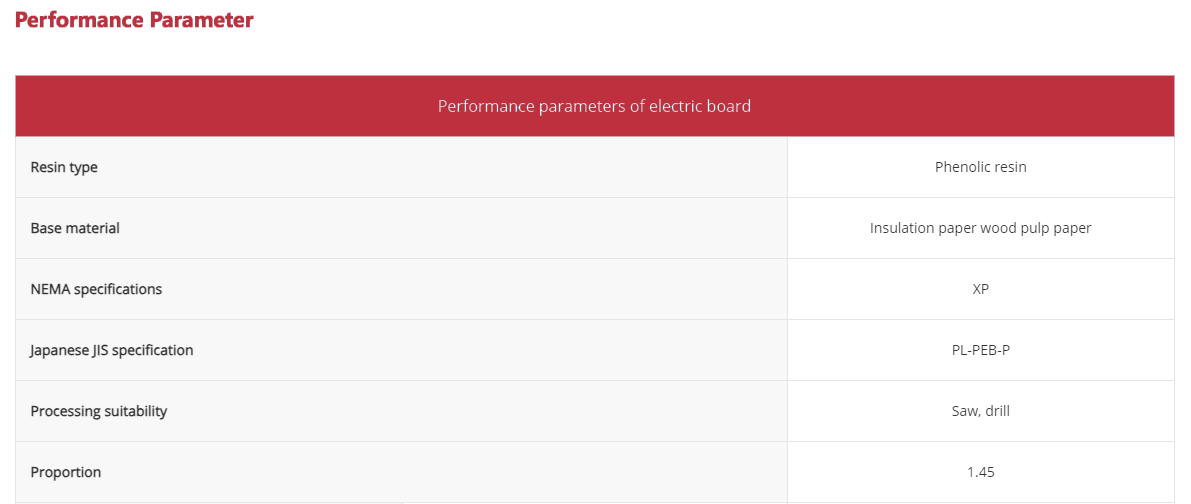
Task: Click "Performance parameters" in the table header bar
Action: [x=532, y=106]
